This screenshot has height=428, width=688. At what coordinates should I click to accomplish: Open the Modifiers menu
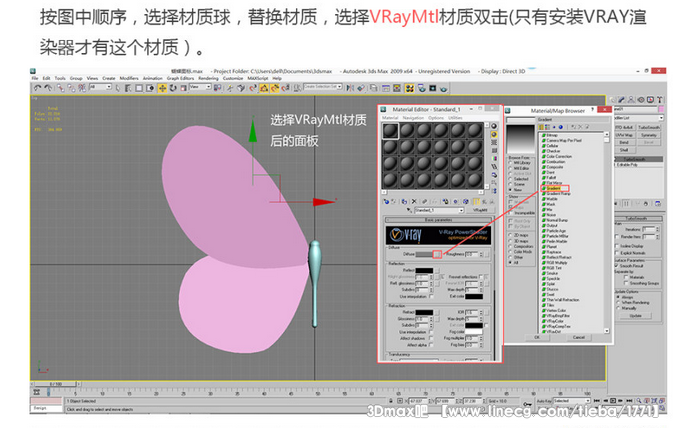tap(129, 78)
